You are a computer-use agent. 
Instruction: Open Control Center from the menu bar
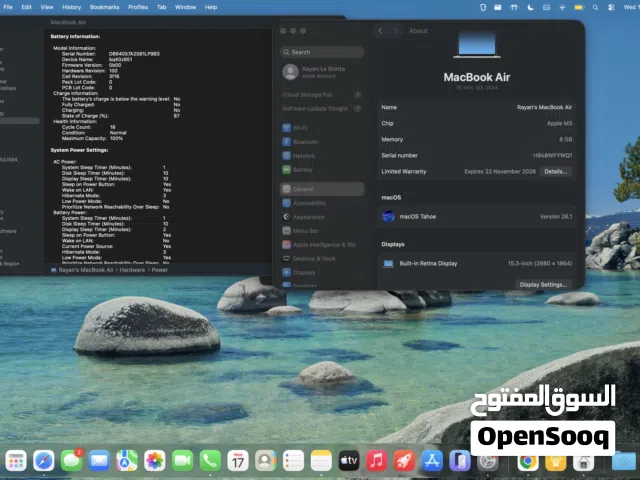click(611, 7)
